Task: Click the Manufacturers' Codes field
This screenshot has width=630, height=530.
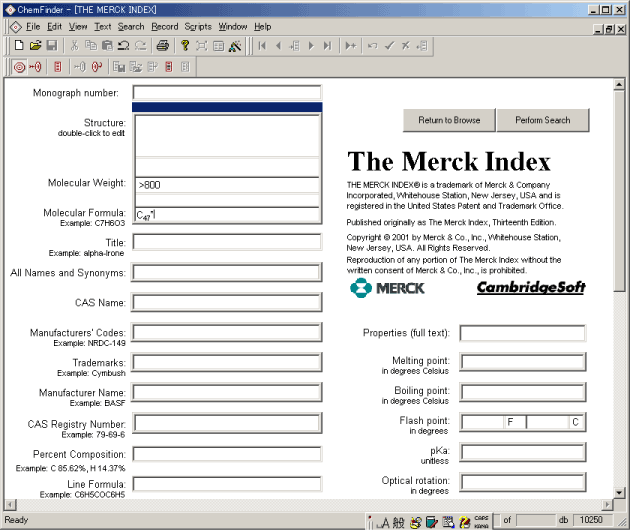Action: (x=227, y=332)
